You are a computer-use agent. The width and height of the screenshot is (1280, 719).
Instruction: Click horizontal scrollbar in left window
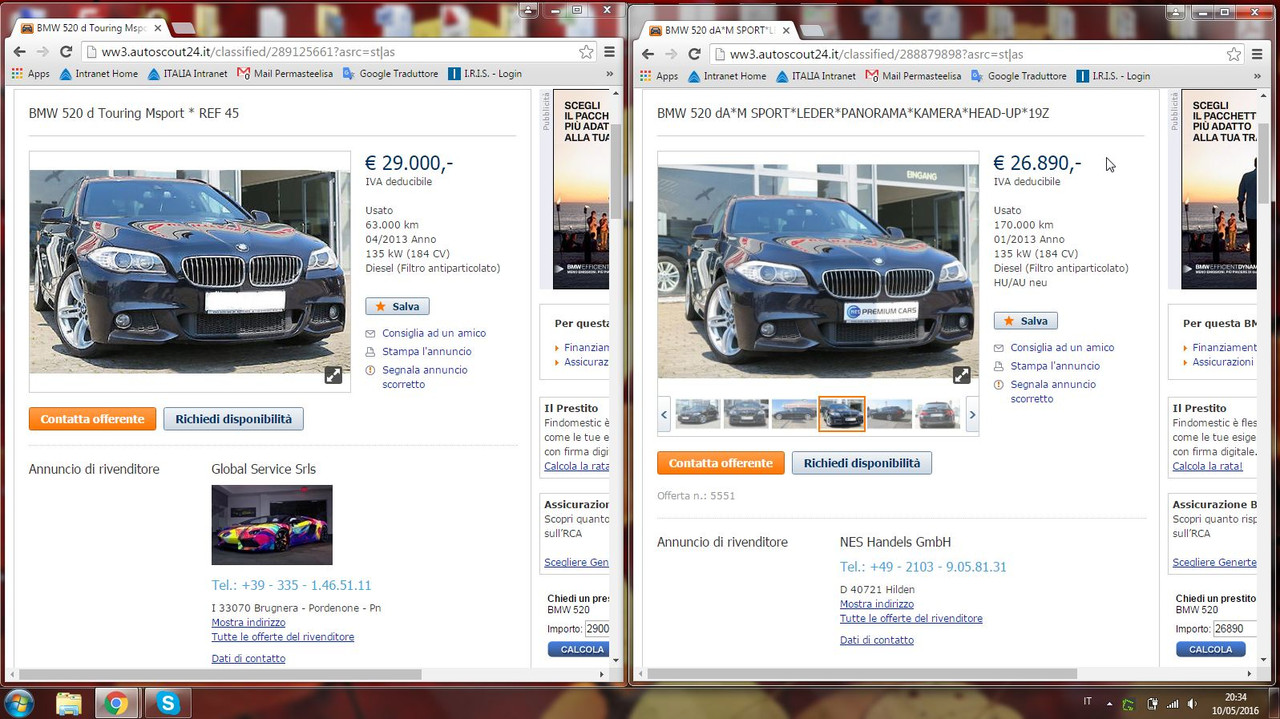tap(220, 675)
